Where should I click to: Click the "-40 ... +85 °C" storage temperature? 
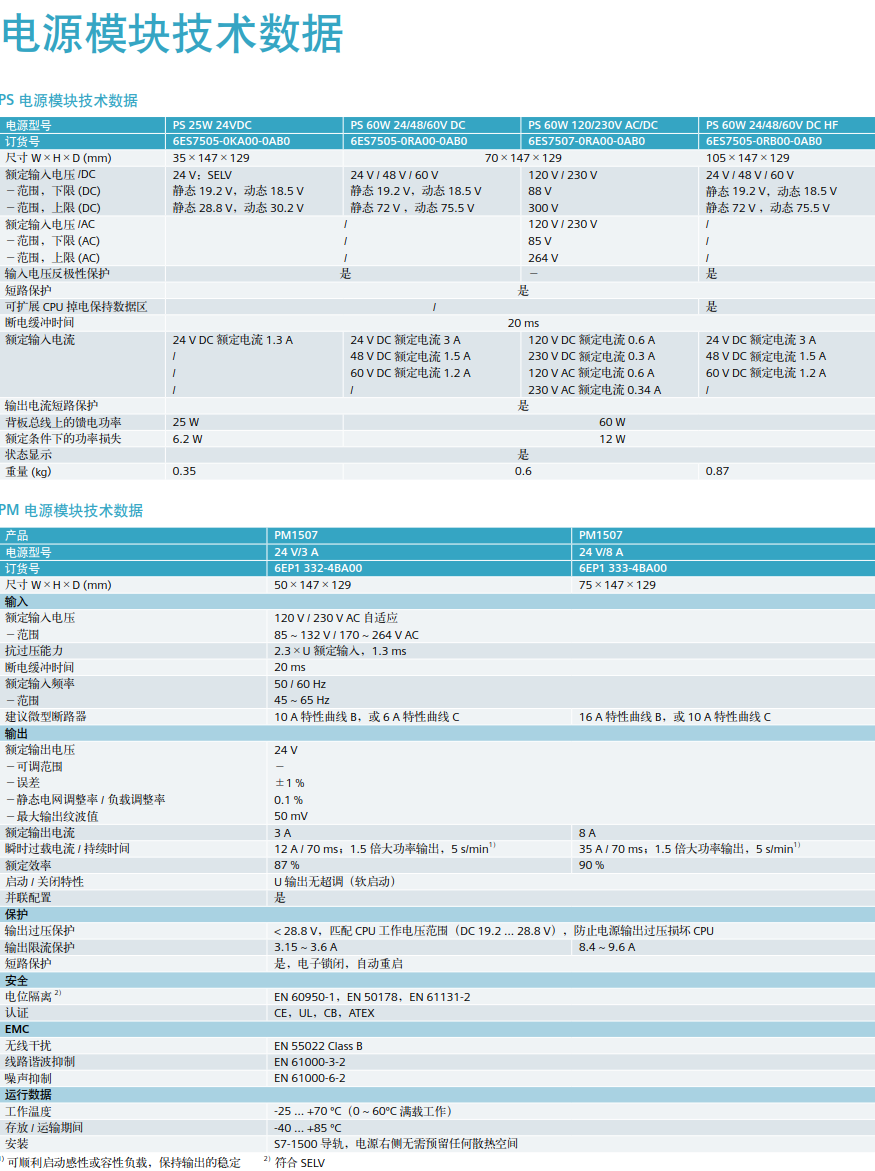click(308, 1128)
